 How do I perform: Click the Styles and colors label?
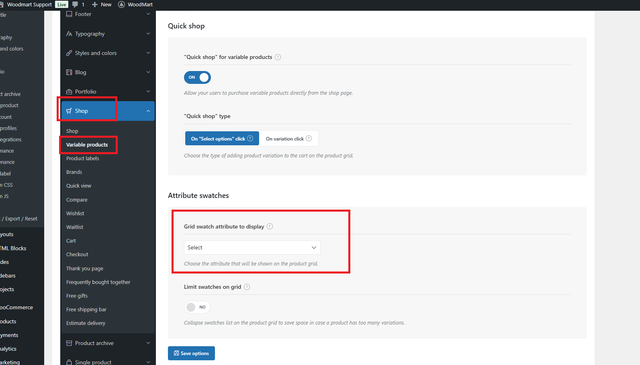click(x=96, y=53)
